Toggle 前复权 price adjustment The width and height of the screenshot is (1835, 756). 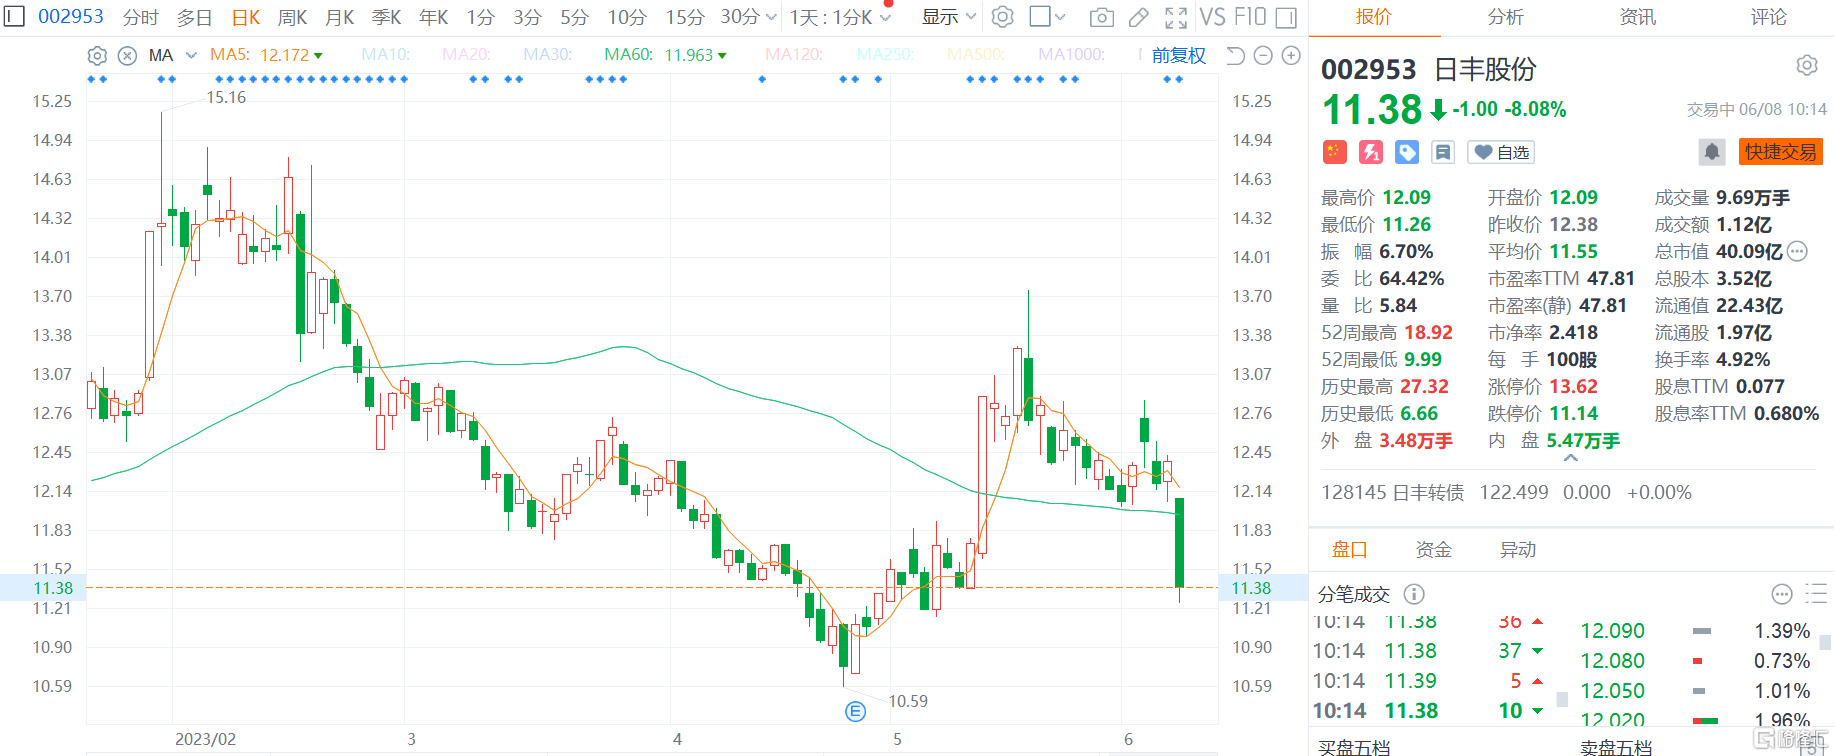click(x=1179, y=56)
